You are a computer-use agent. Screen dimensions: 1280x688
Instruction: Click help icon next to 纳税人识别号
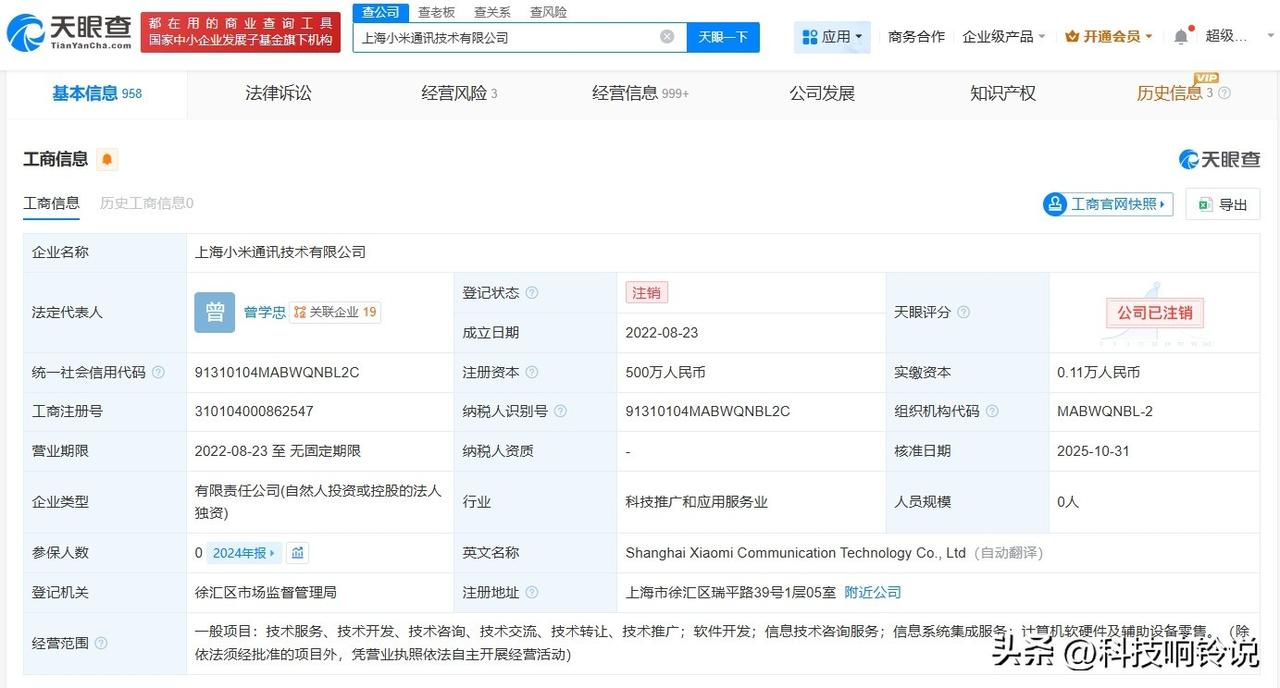pyautogui.click(x=560, y=411)
